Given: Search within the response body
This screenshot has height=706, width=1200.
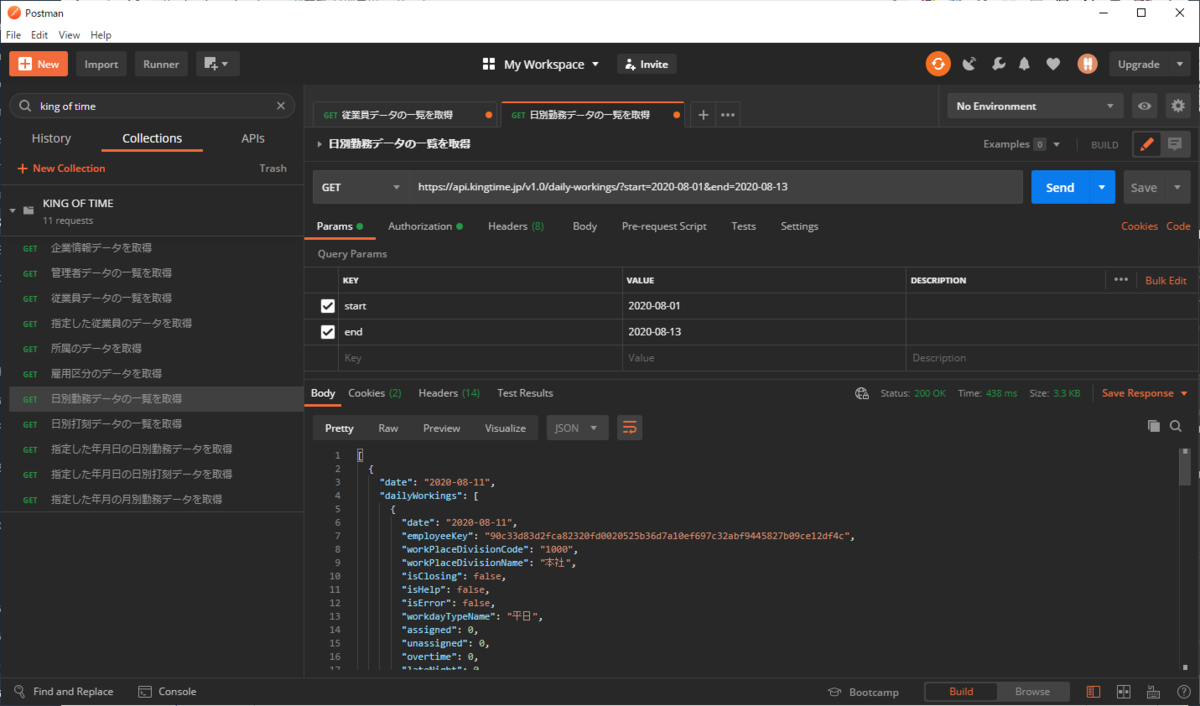Looking at the screenshot, I should point(1176,426).
